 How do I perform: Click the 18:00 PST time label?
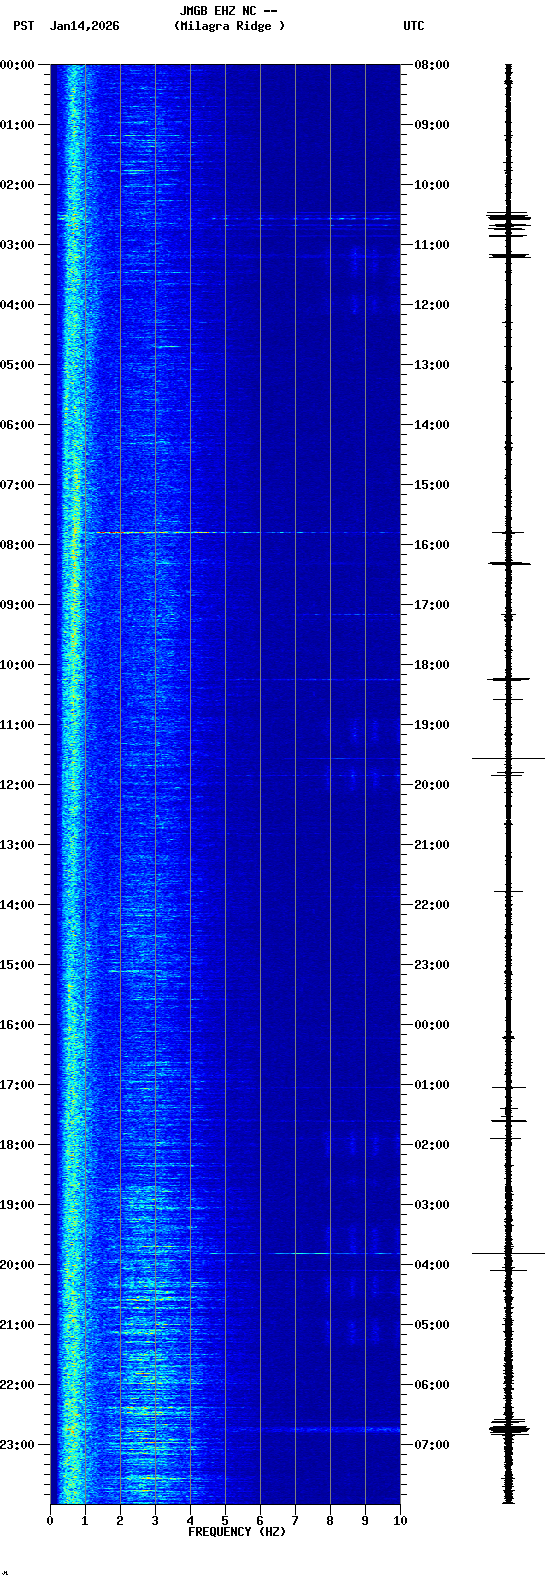coord(18,1145)
